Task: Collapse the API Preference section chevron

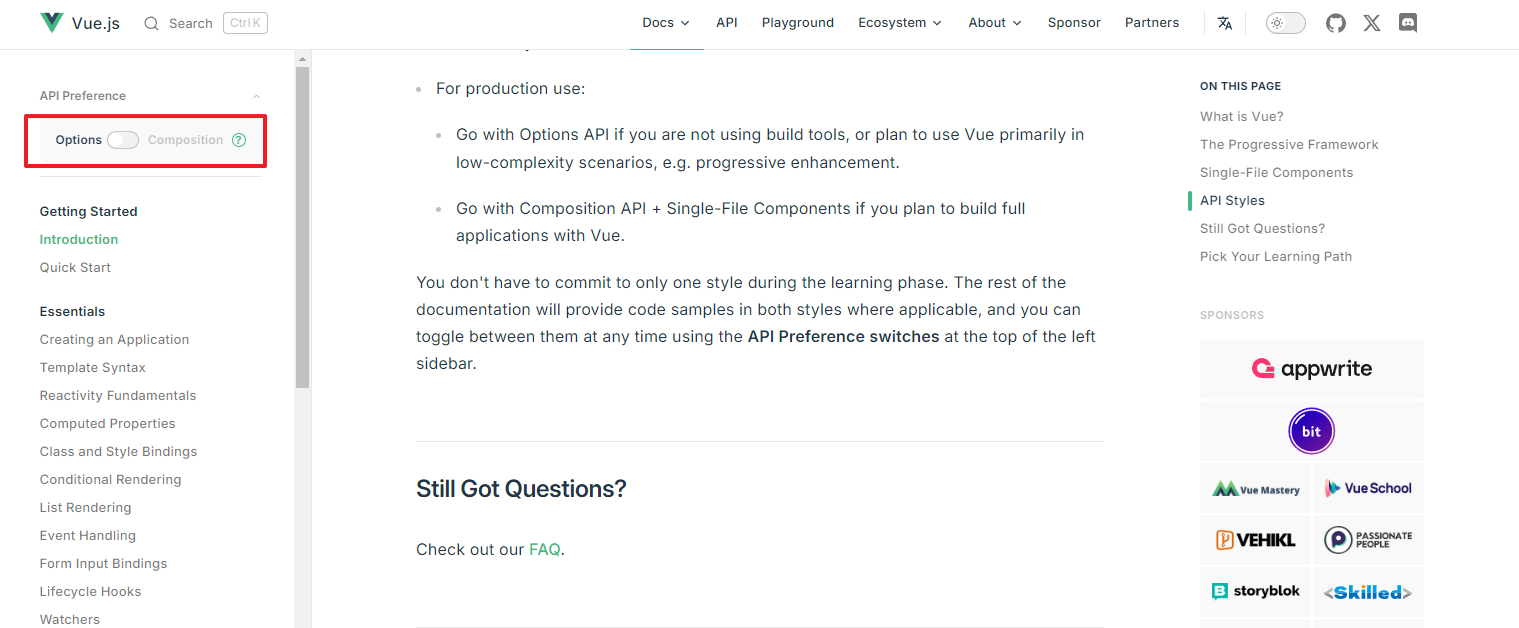Action: [x=256, y=96]
